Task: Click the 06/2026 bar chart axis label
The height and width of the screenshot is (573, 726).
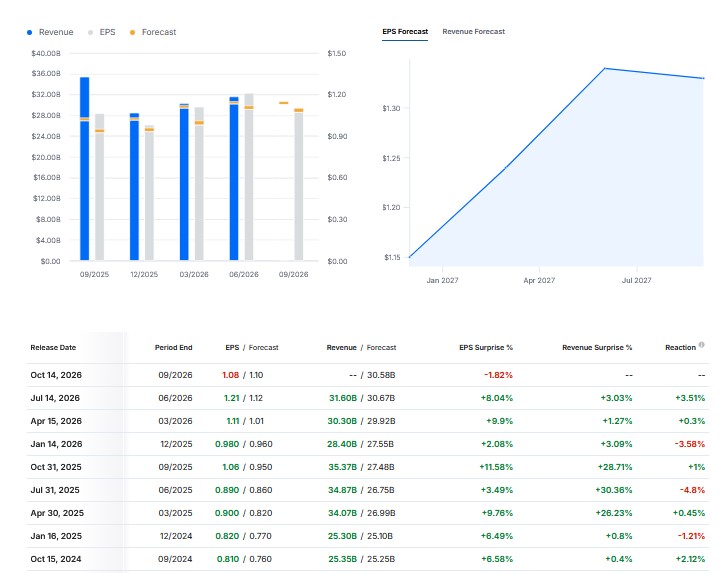Action: tap(244, 274)
